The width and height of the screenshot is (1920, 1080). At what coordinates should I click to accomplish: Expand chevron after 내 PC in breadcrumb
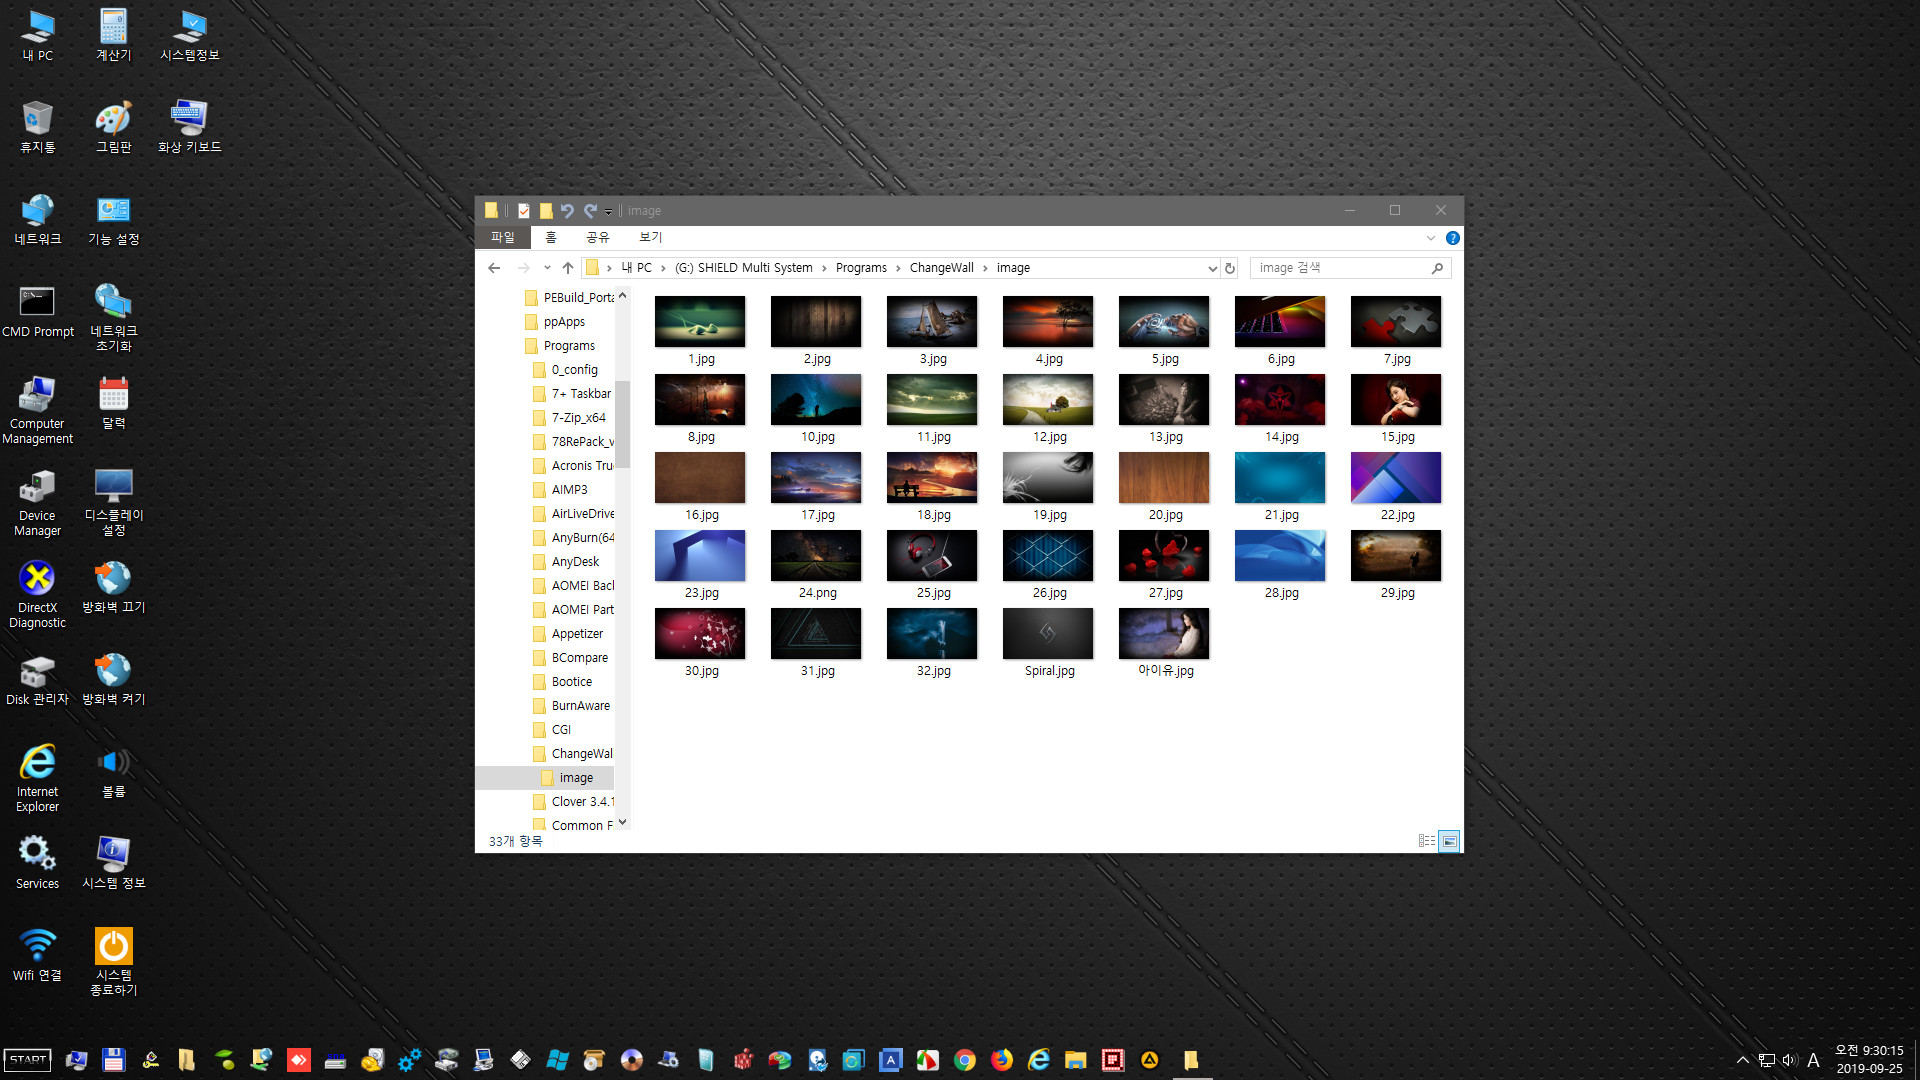point(663,268)
